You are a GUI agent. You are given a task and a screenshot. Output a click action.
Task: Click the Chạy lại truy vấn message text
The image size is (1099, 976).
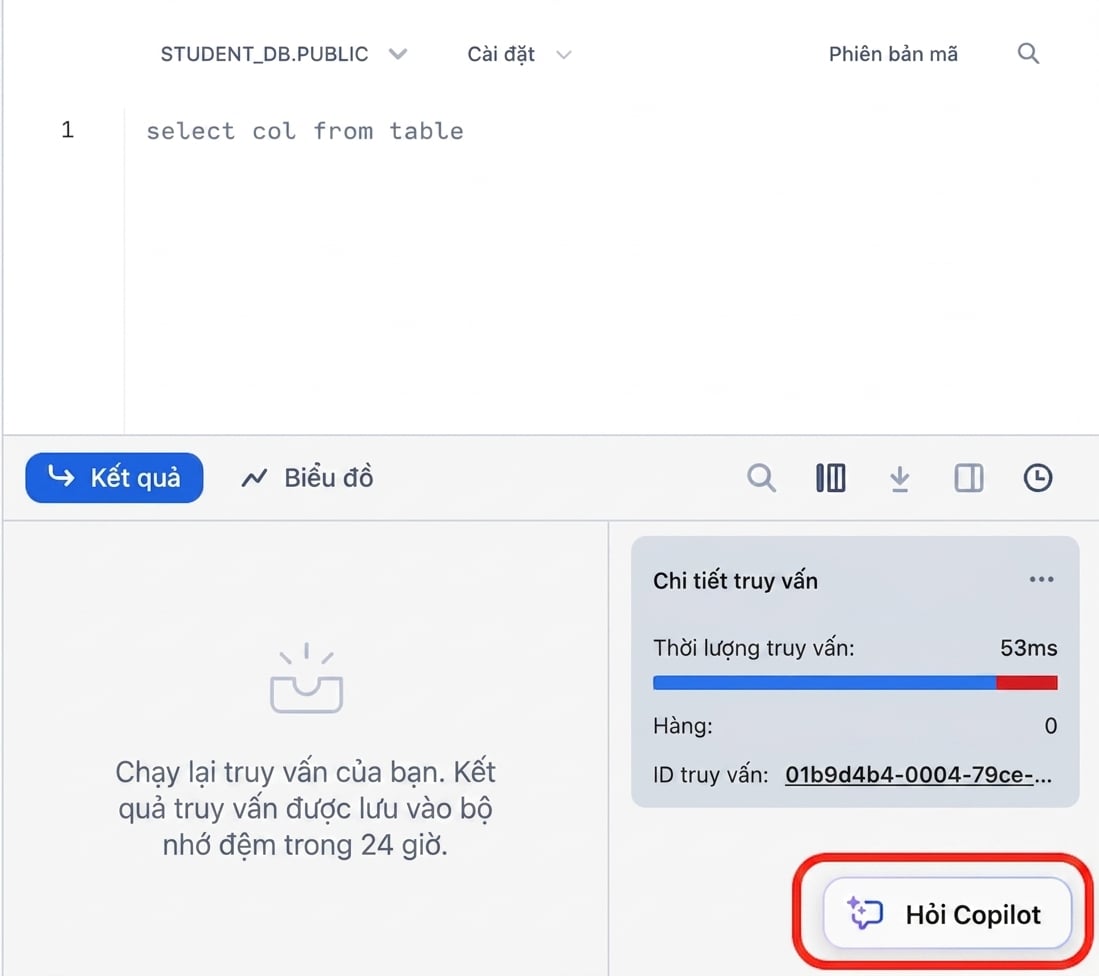pos(306,809)
